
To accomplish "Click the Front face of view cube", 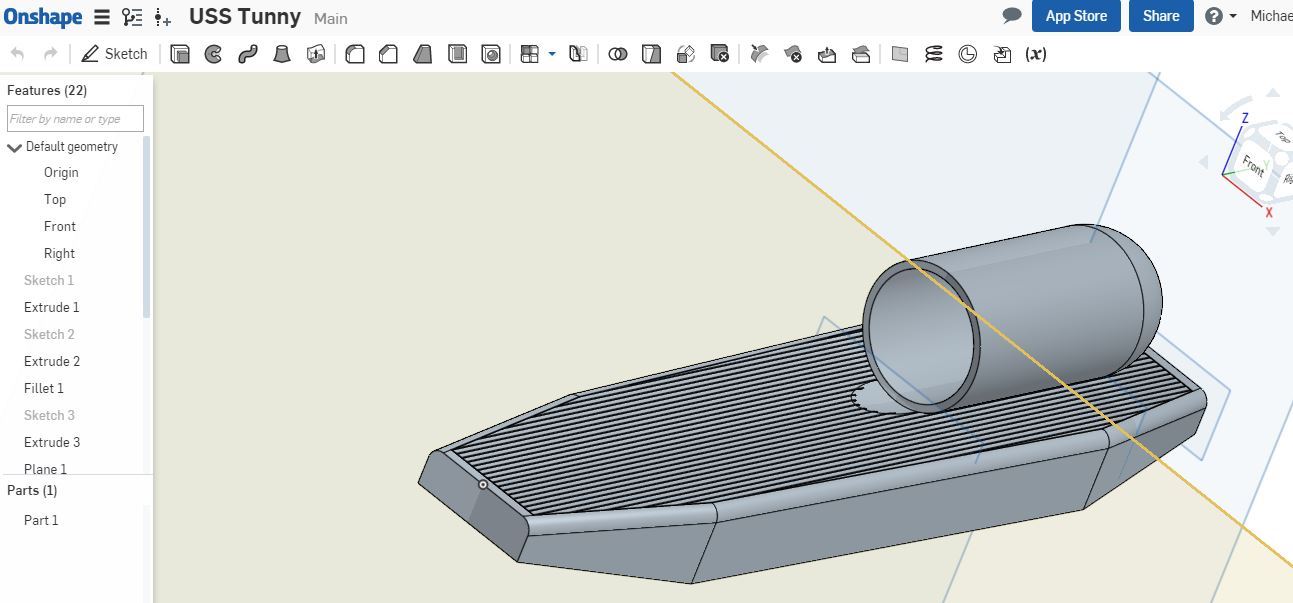I will [x=1252, y=164].
